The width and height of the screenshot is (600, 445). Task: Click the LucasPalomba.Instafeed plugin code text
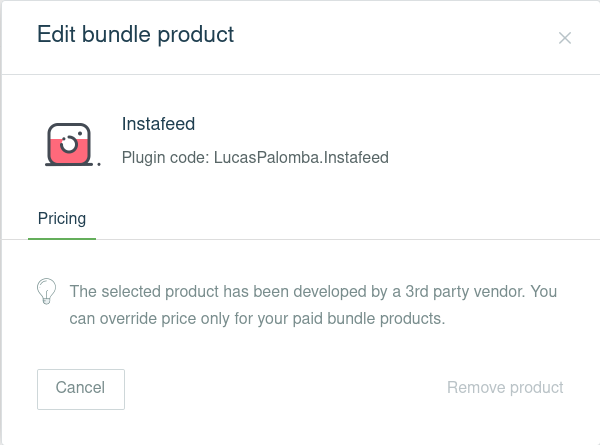click(x=301, y=157)
